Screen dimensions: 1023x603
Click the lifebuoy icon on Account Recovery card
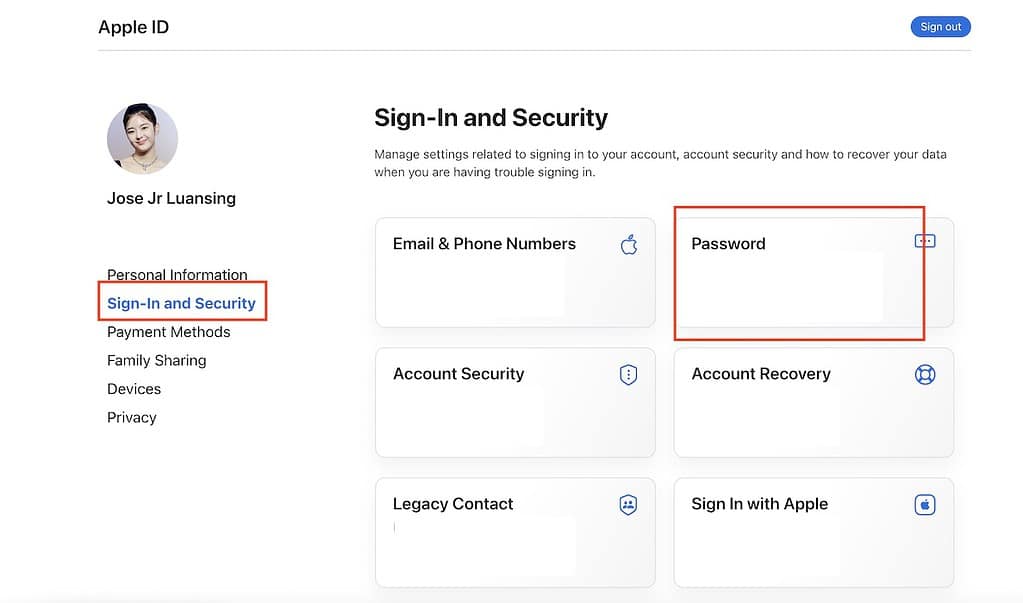924,373
